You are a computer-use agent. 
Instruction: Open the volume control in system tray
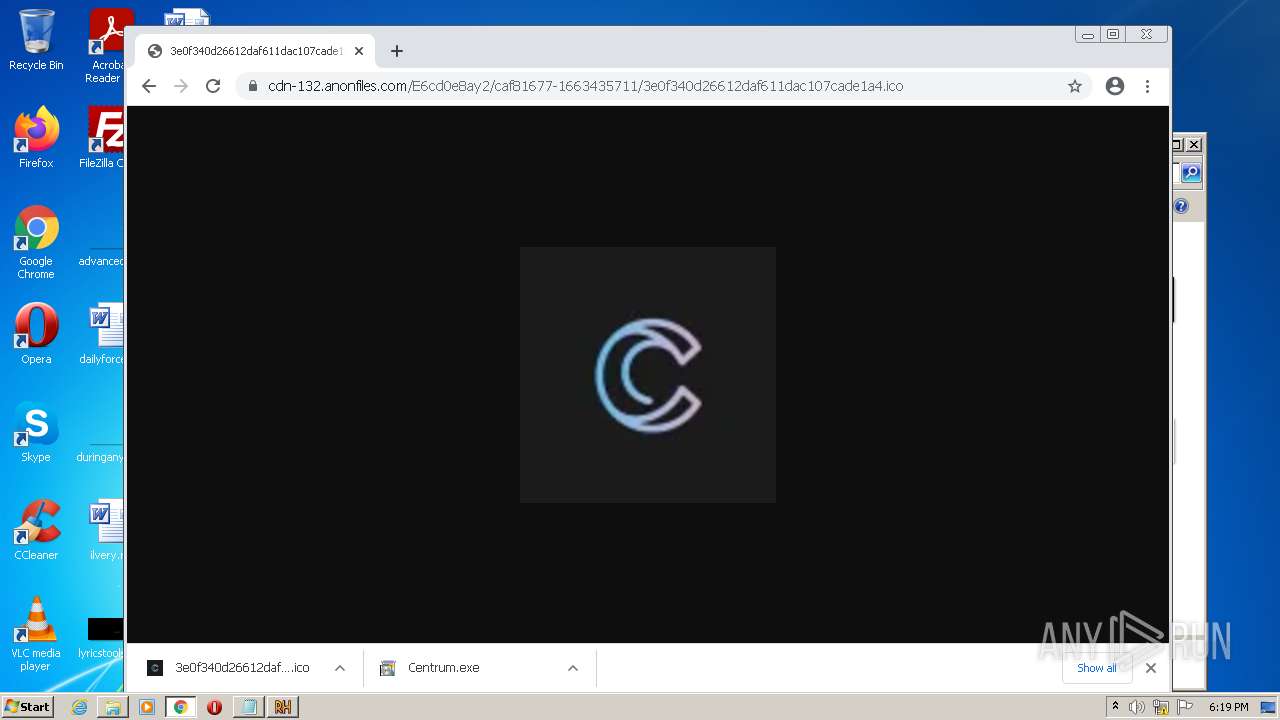(x=1137, y=707)
